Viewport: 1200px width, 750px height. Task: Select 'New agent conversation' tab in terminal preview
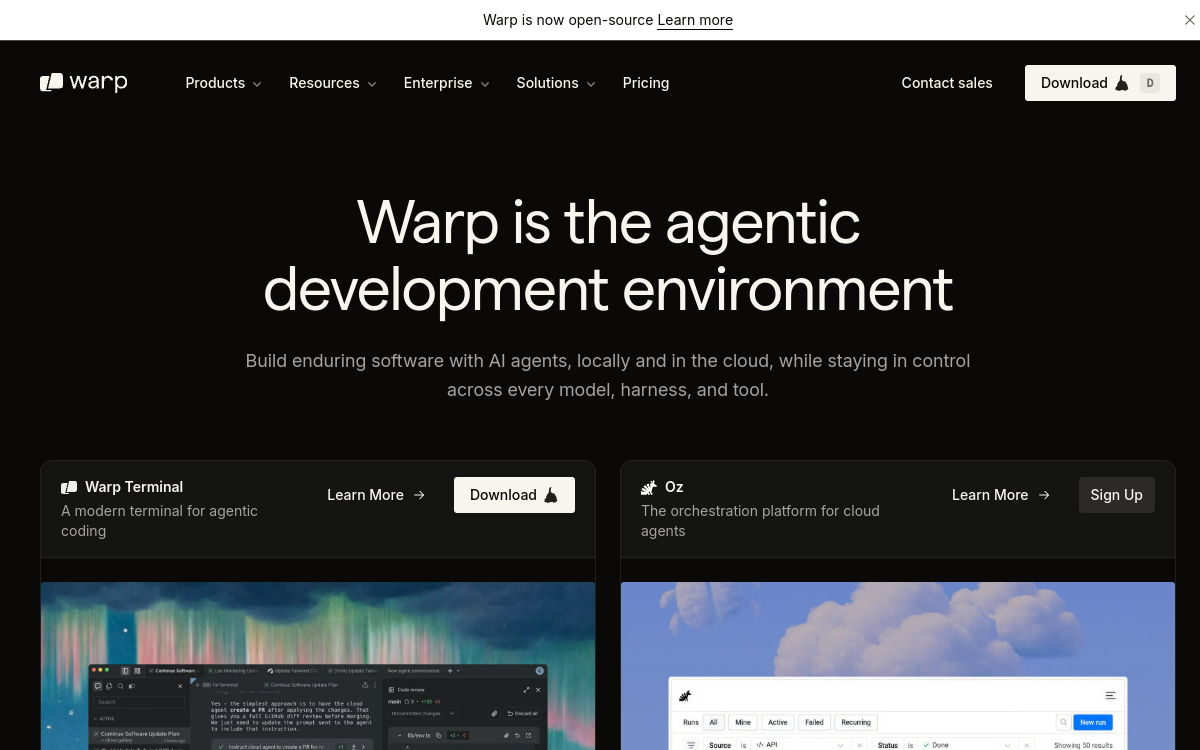click(x=413, y=671)
